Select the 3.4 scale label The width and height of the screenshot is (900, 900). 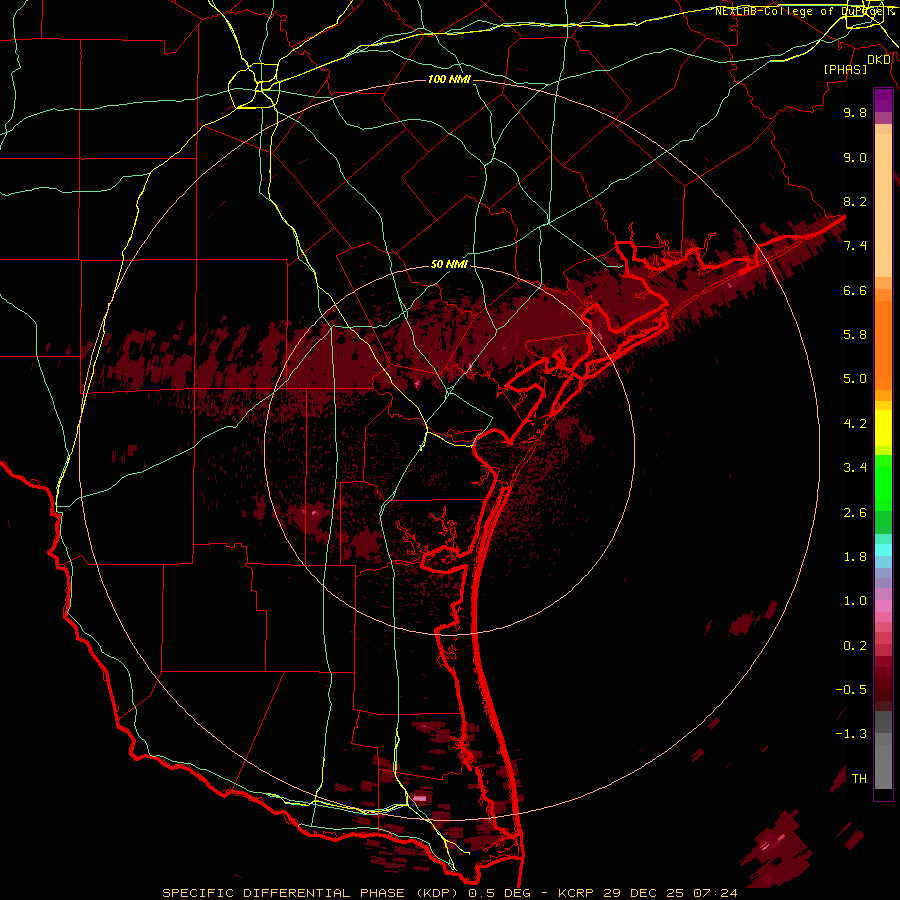coord(855,468)
